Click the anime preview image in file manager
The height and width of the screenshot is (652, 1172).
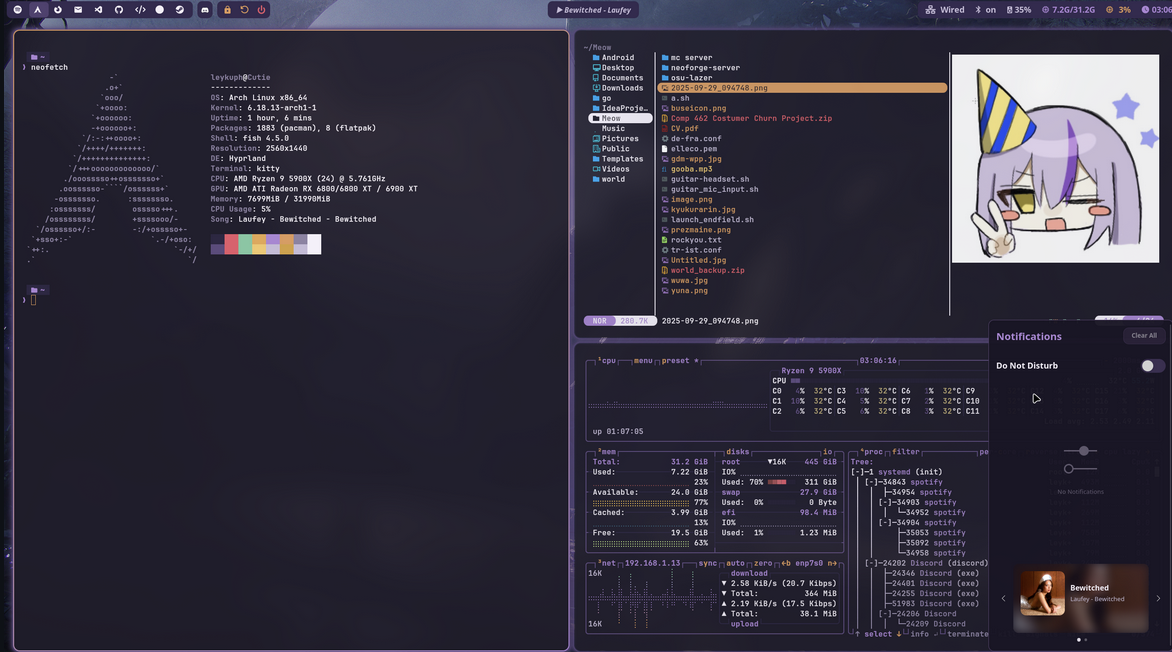coord(1055,158)
